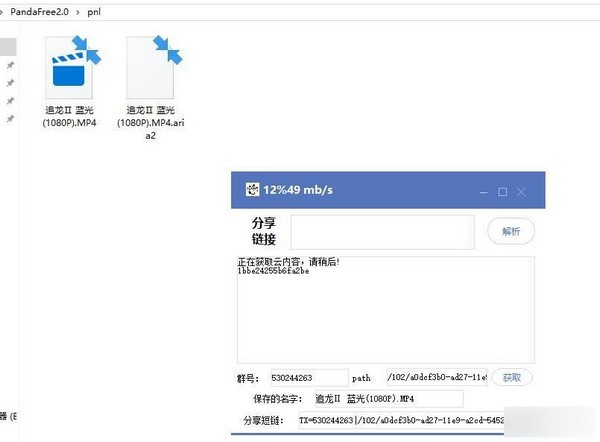Viewport: 600px width, 442px height.
Task: Click the 分享链接 share link input box
Action: point(382,232)
